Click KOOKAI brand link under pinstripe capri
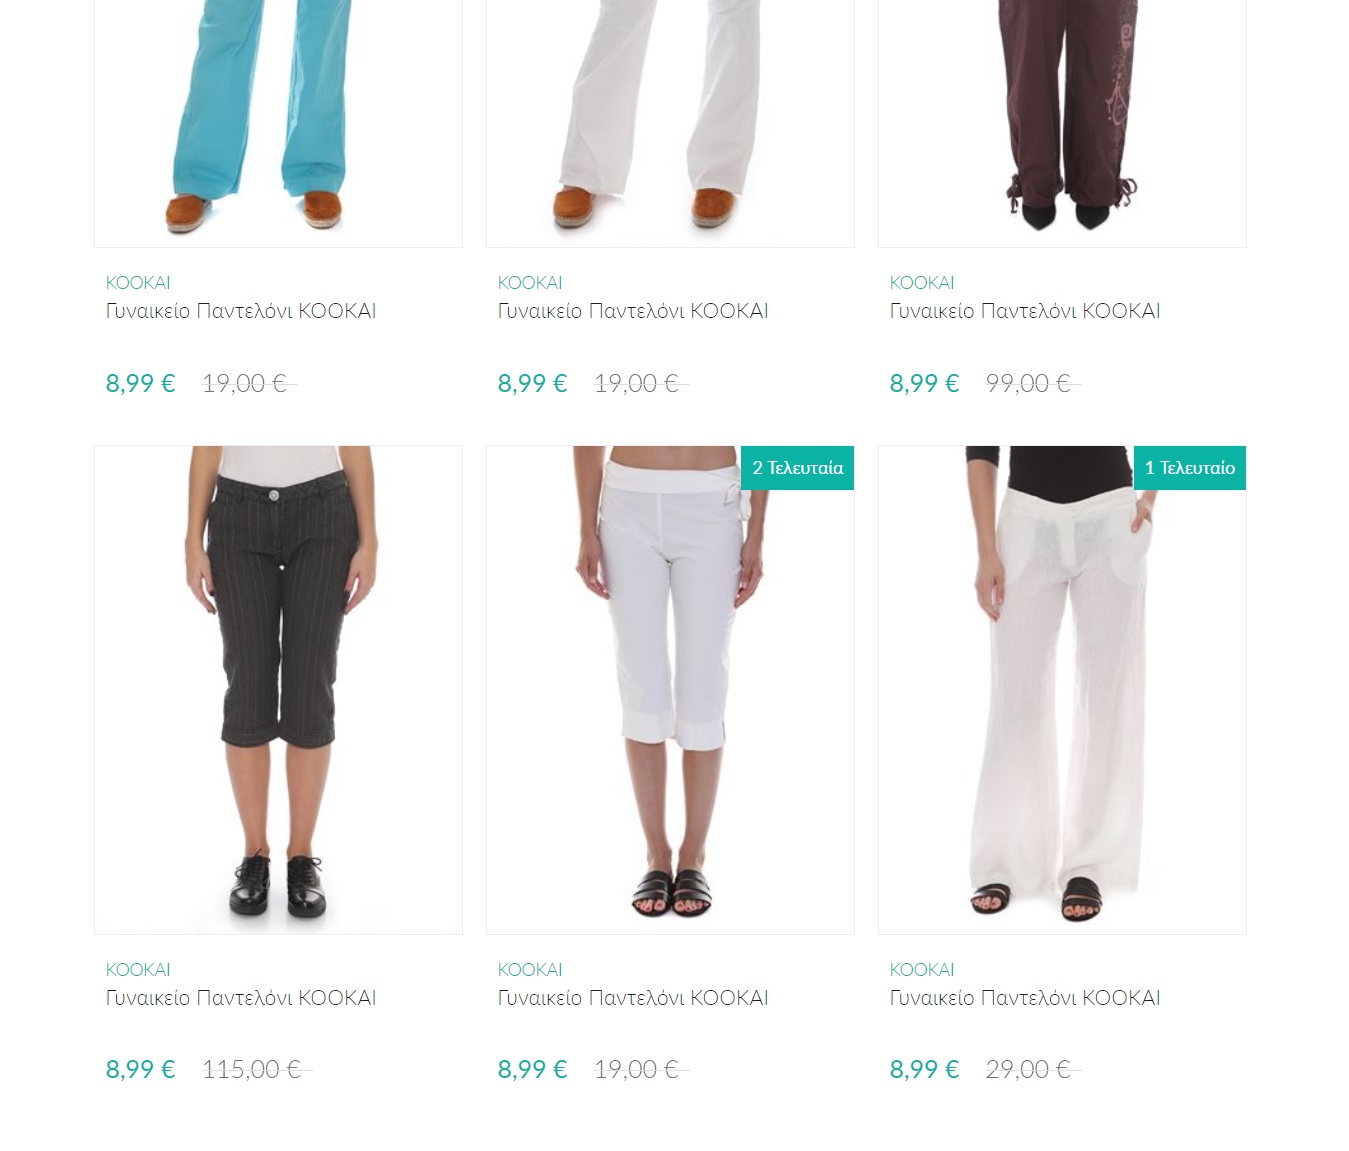The width and height of the screenshot is (1349, 1151). tap(138, 970)
